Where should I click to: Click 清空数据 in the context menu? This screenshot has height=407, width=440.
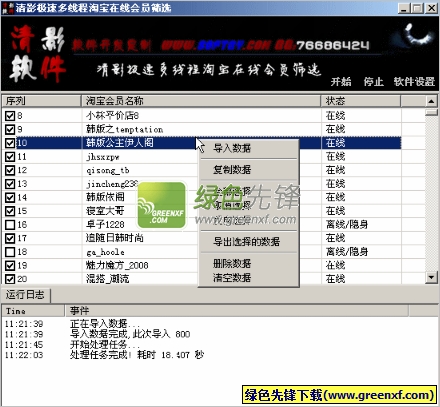[232, 277]
